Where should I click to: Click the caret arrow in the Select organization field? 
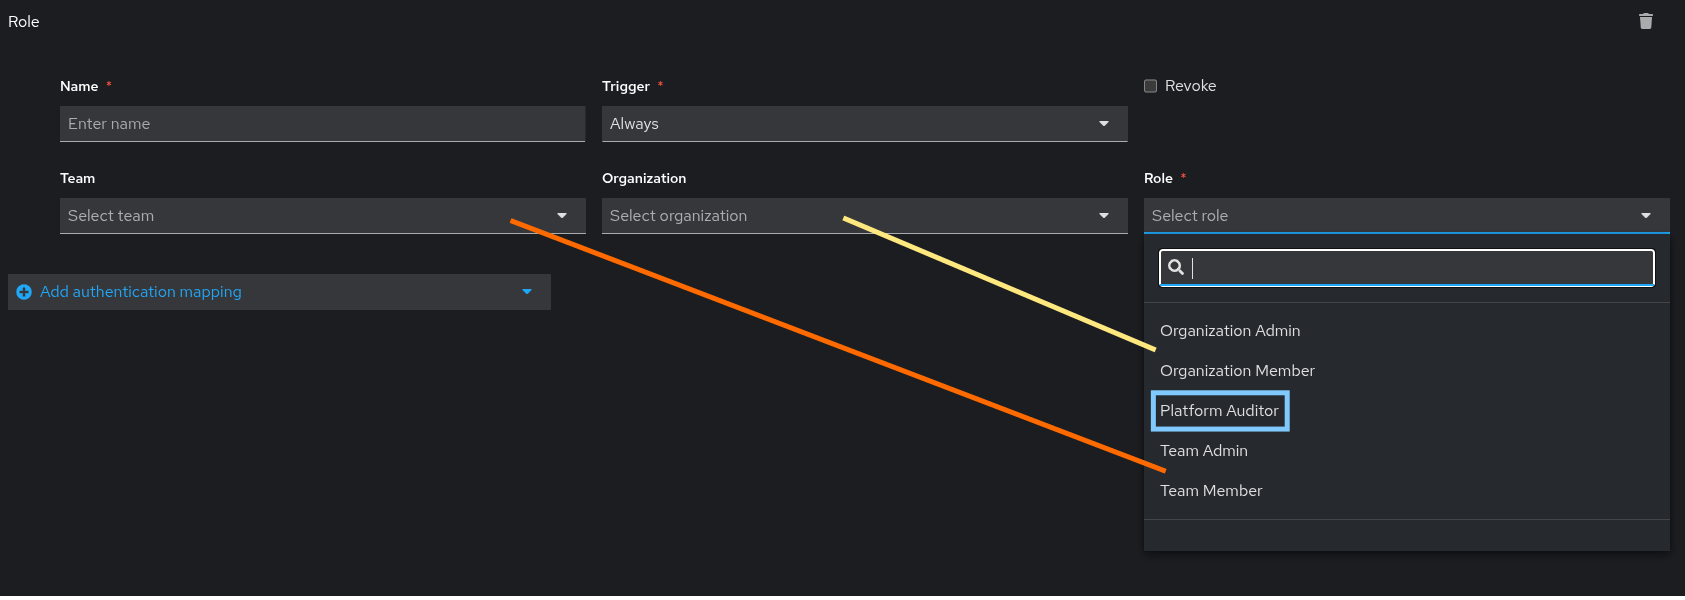[x=1104, y=216]
